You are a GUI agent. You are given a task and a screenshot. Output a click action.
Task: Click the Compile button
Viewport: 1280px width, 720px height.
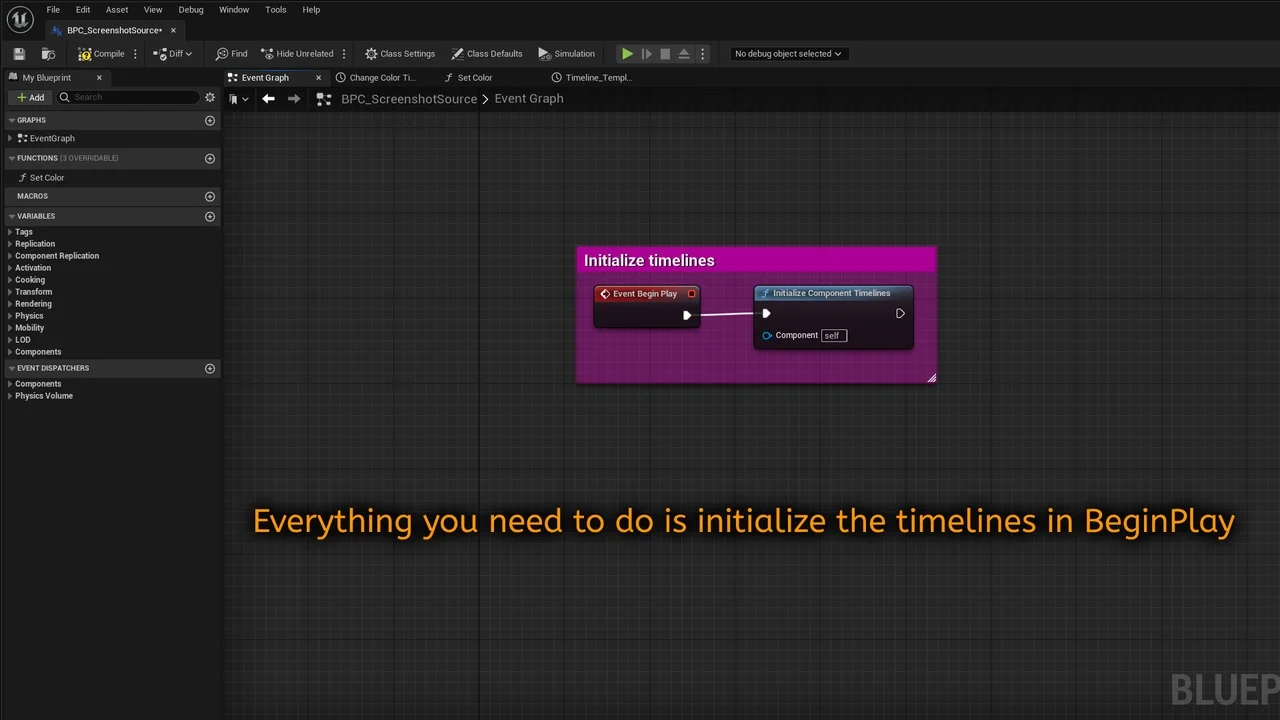[x=101, y=54]
